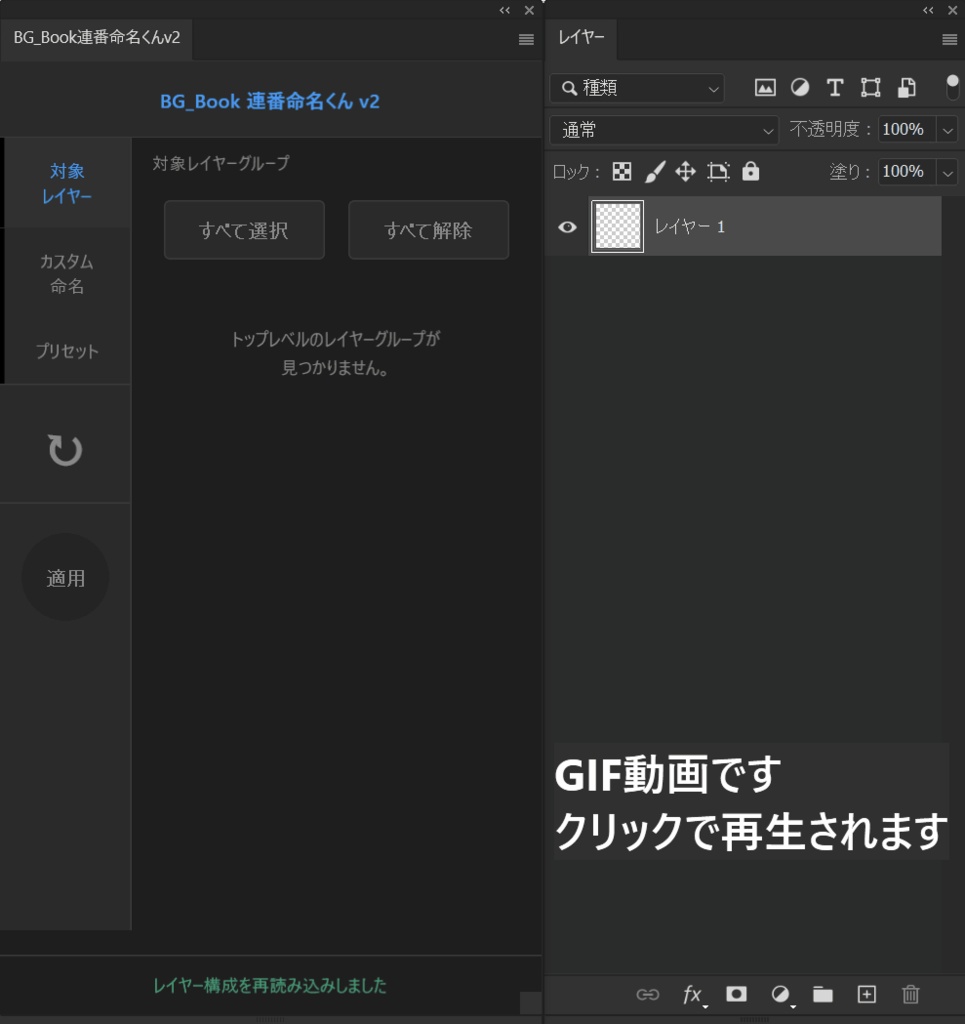
Task: Open the BG_Book panel hamburger menu
Action: [x=526, y=40]
